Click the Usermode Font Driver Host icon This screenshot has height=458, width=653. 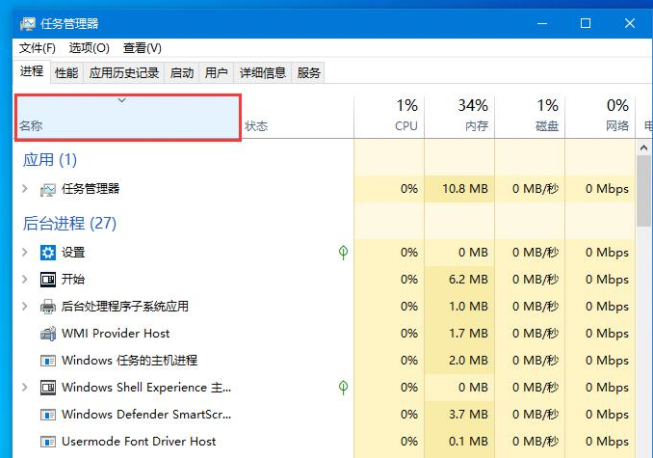tap(48, 441)
